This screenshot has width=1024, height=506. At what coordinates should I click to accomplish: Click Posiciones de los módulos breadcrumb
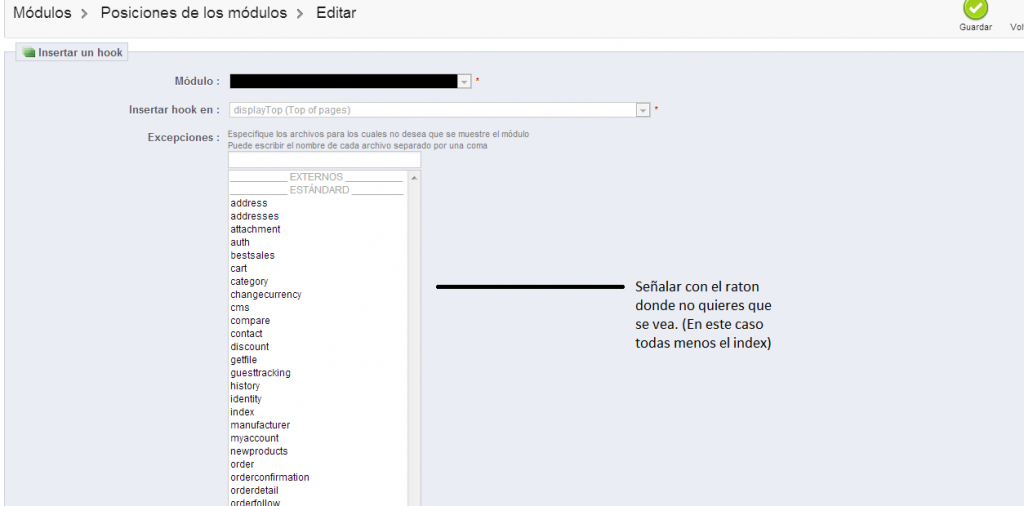pyautogui.click(x=193, y=12)
